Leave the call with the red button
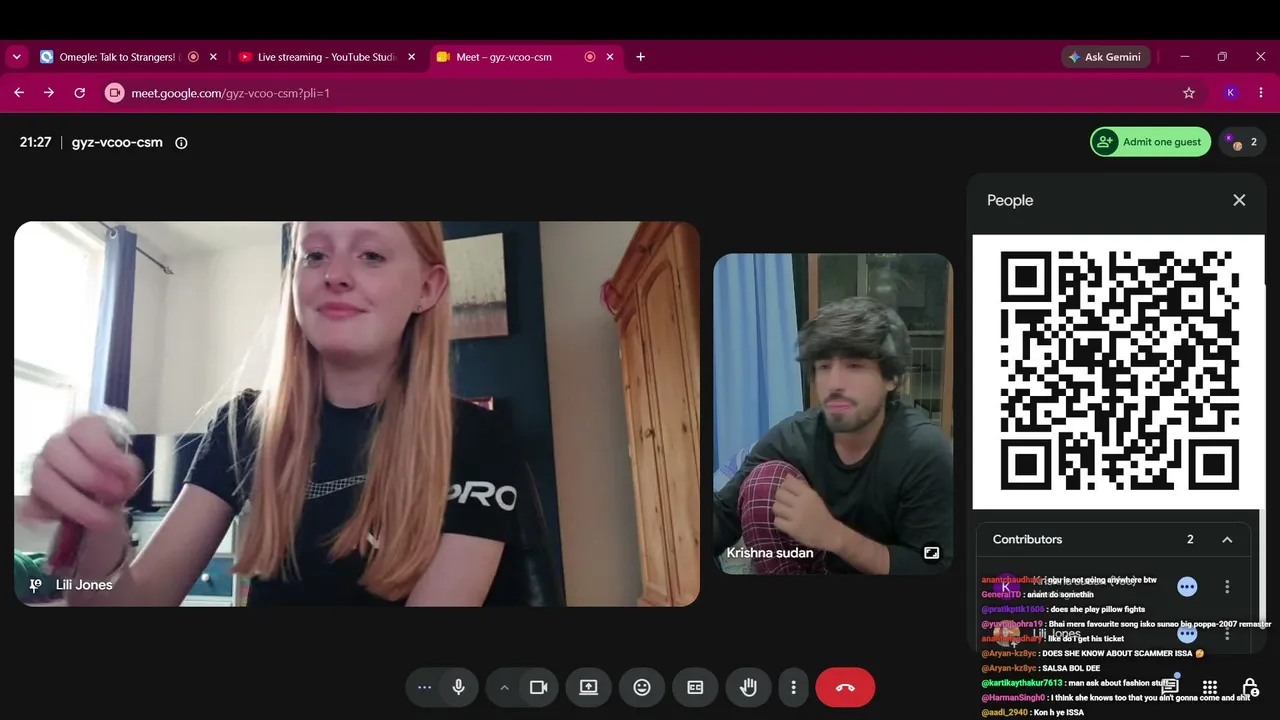Viewport: 1280px width, 720px height. (845, 687)
